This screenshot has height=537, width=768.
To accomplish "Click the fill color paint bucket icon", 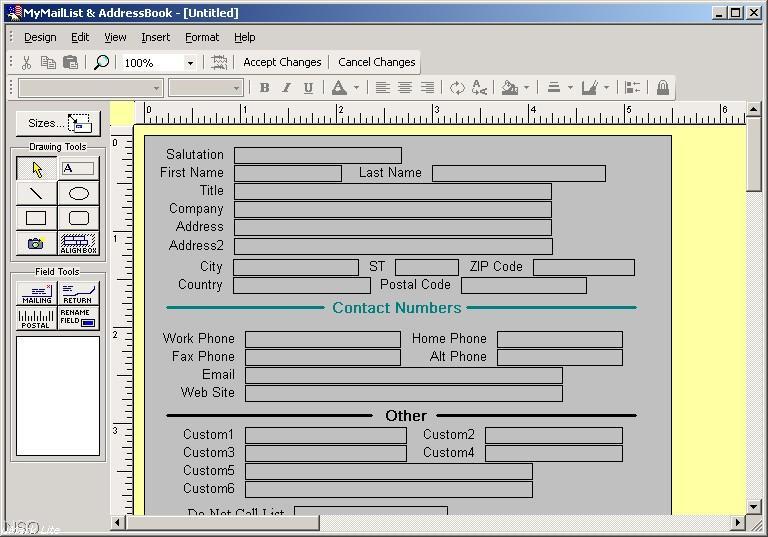I will pyautogui.click(x=510, y=88).
